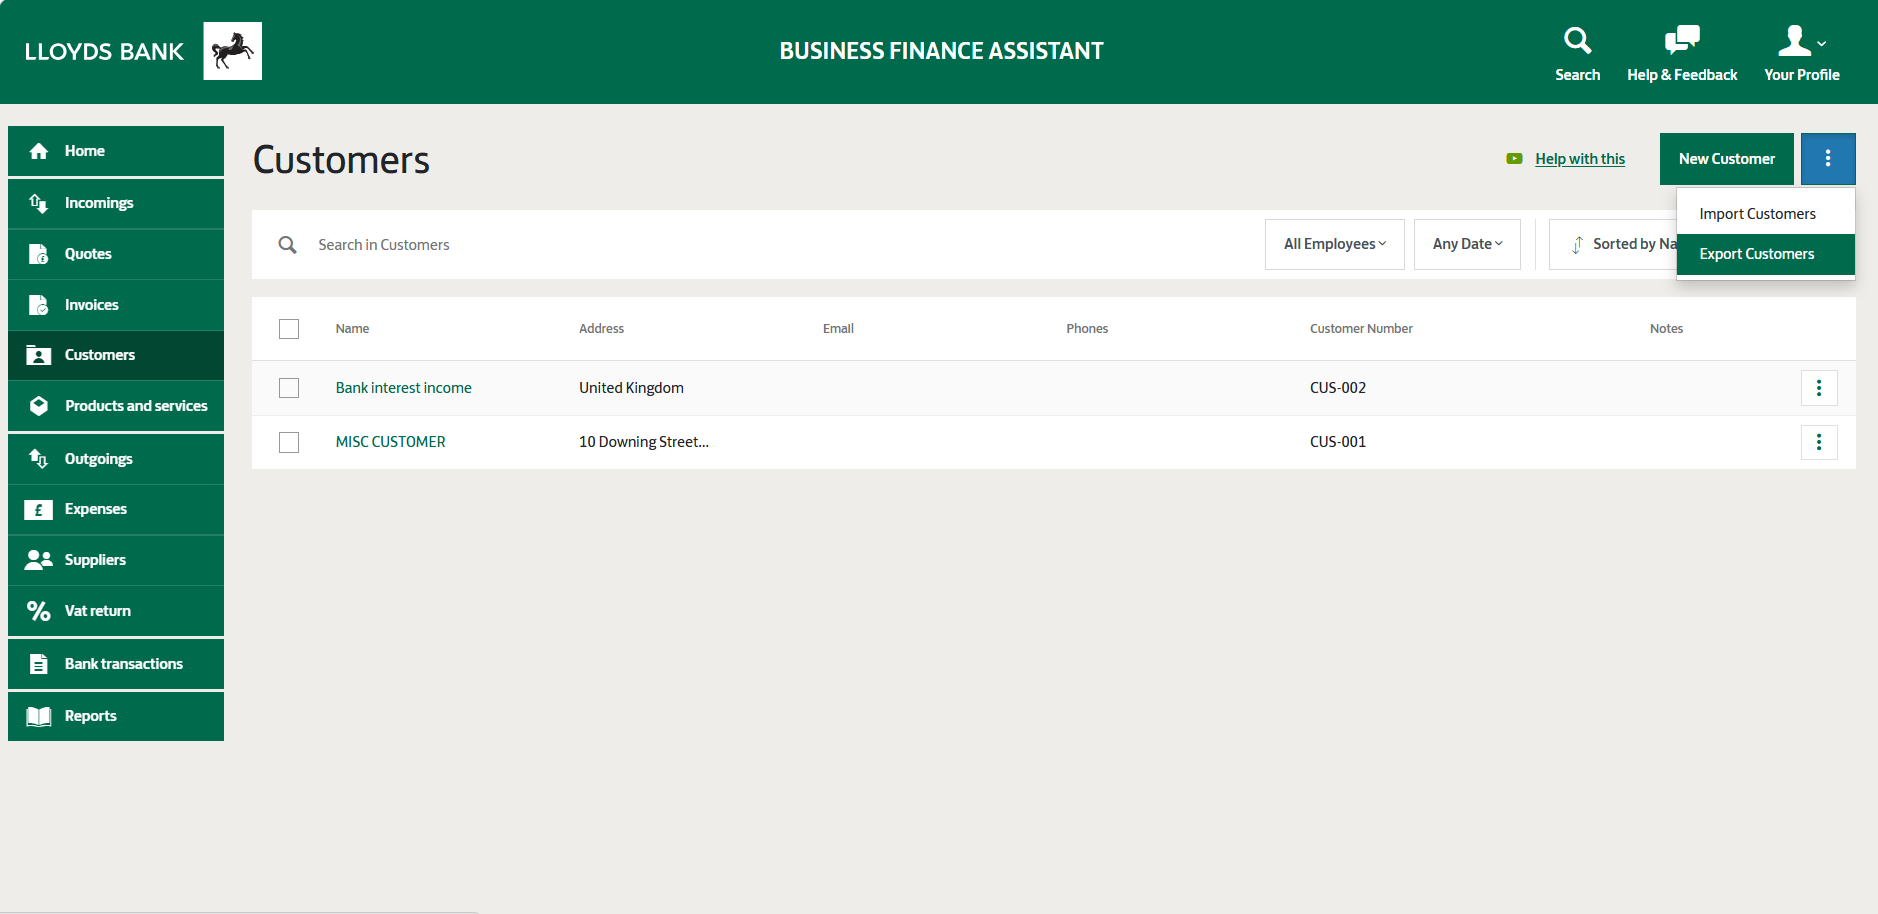Click the Name column header
This screenshot has width=1878, height=914.
pos(353,329)
